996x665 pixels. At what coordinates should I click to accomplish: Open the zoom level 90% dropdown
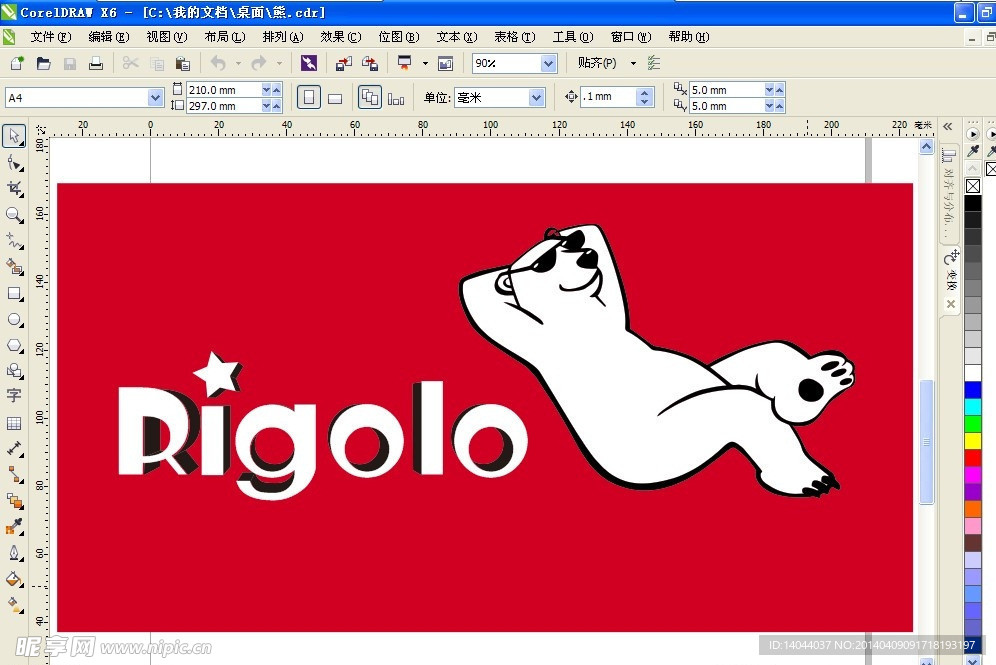[548, 63]
